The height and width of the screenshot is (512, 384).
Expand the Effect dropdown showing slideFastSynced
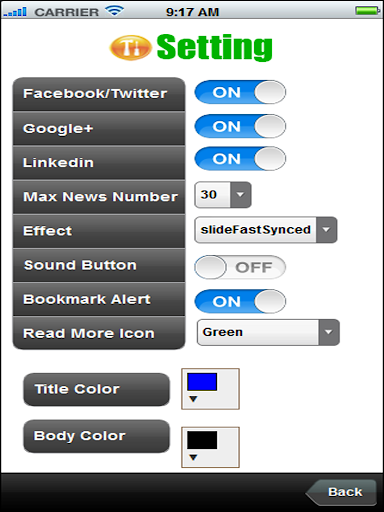(266, 230)
